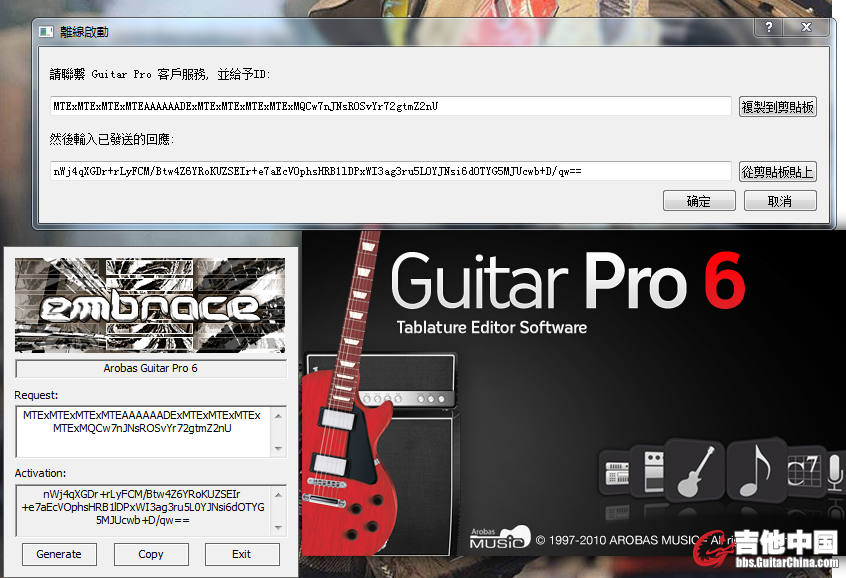Confirm with the 确定 button
846x578 pixels.
pyautogui.click(x=699, y=201)
